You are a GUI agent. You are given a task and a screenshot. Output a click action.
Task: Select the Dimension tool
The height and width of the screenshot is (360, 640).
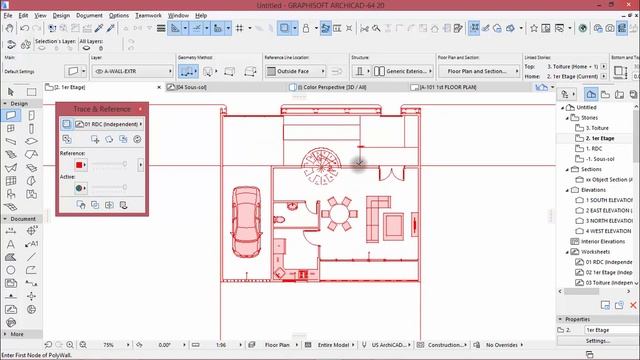11,231
